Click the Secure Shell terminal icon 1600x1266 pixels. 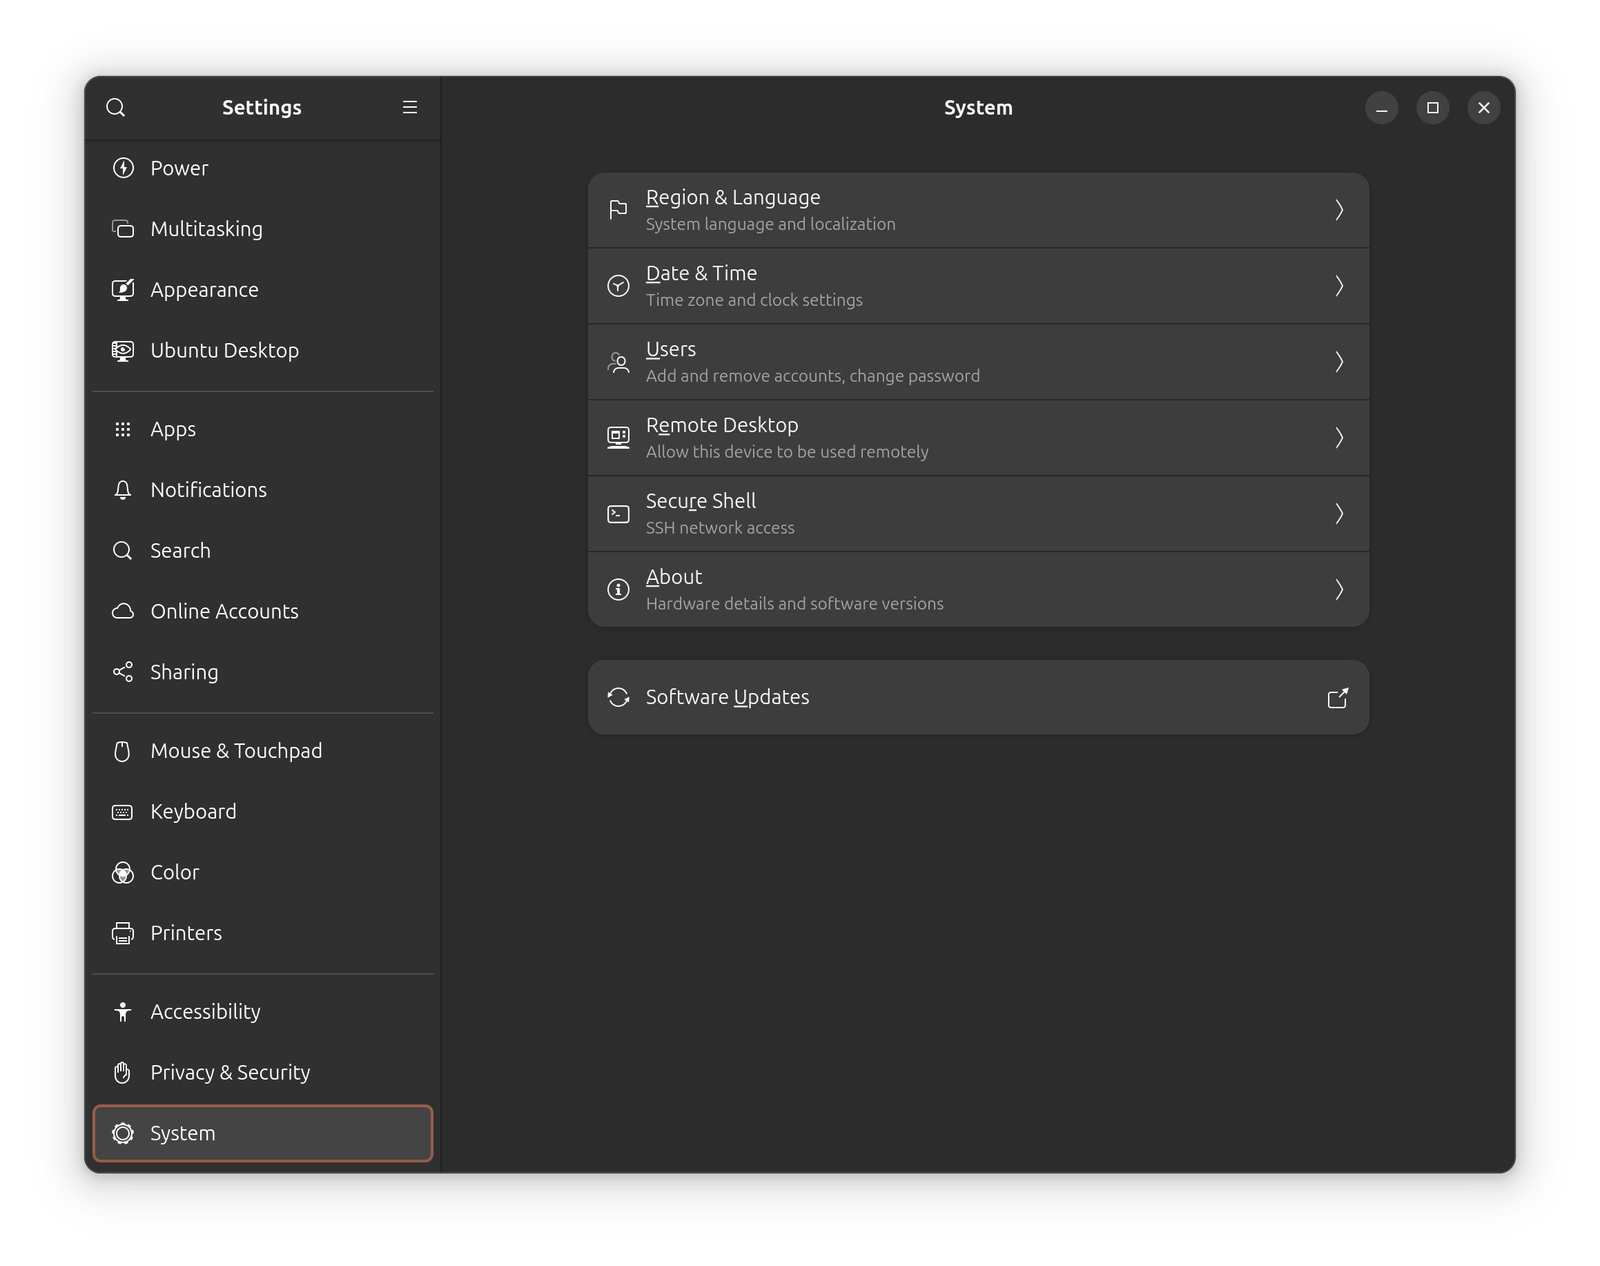[617, 513]
